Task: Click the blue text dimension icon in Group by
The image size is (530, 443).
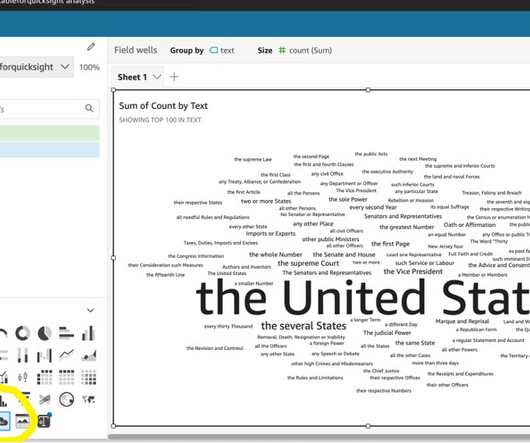Action: [x=214, y=50]
